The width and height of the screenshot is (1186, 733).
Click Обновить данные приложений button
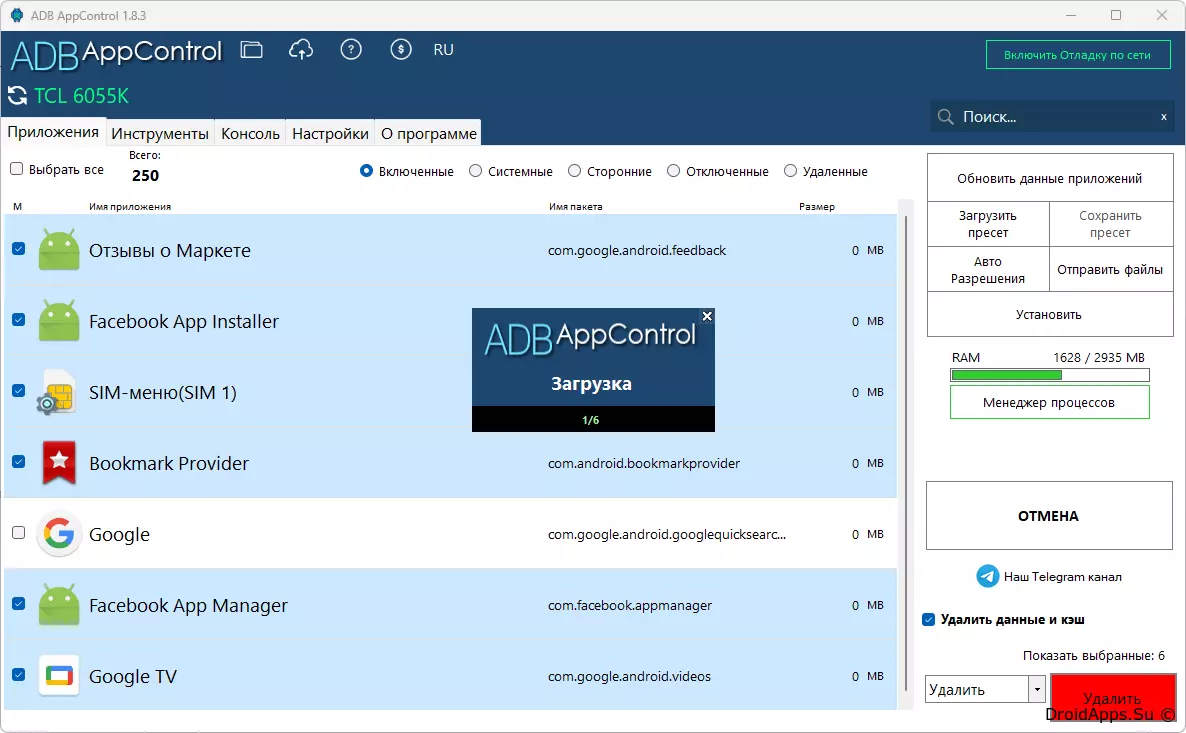[1050, 179]
